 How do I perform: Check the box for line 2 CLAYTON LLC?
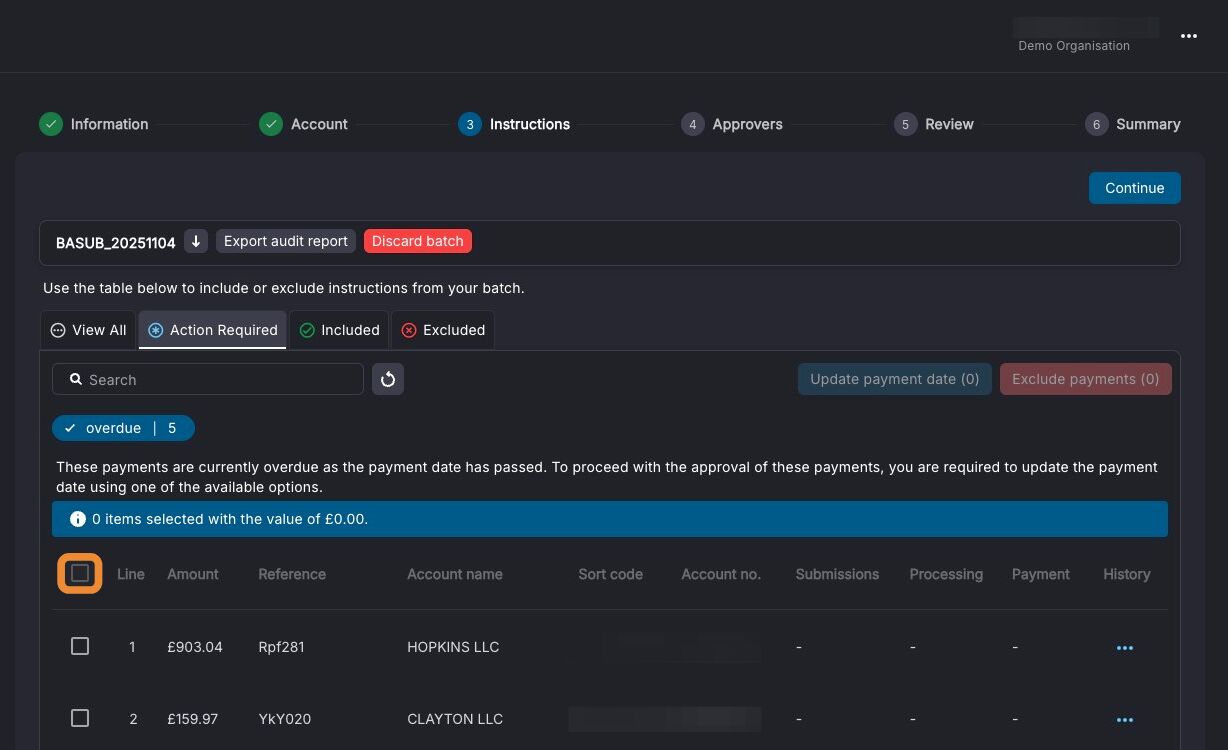(x=80, y=718)
